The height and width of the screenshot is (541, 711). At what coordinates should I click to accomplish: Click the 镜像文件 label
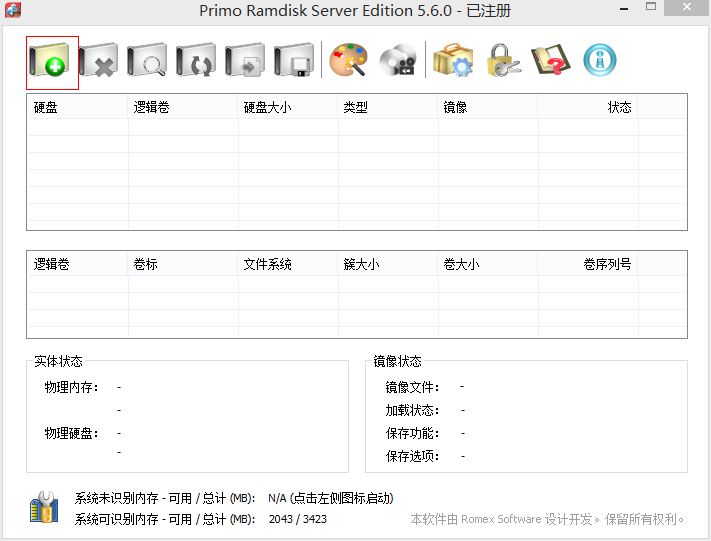click(x=412, y=387)
